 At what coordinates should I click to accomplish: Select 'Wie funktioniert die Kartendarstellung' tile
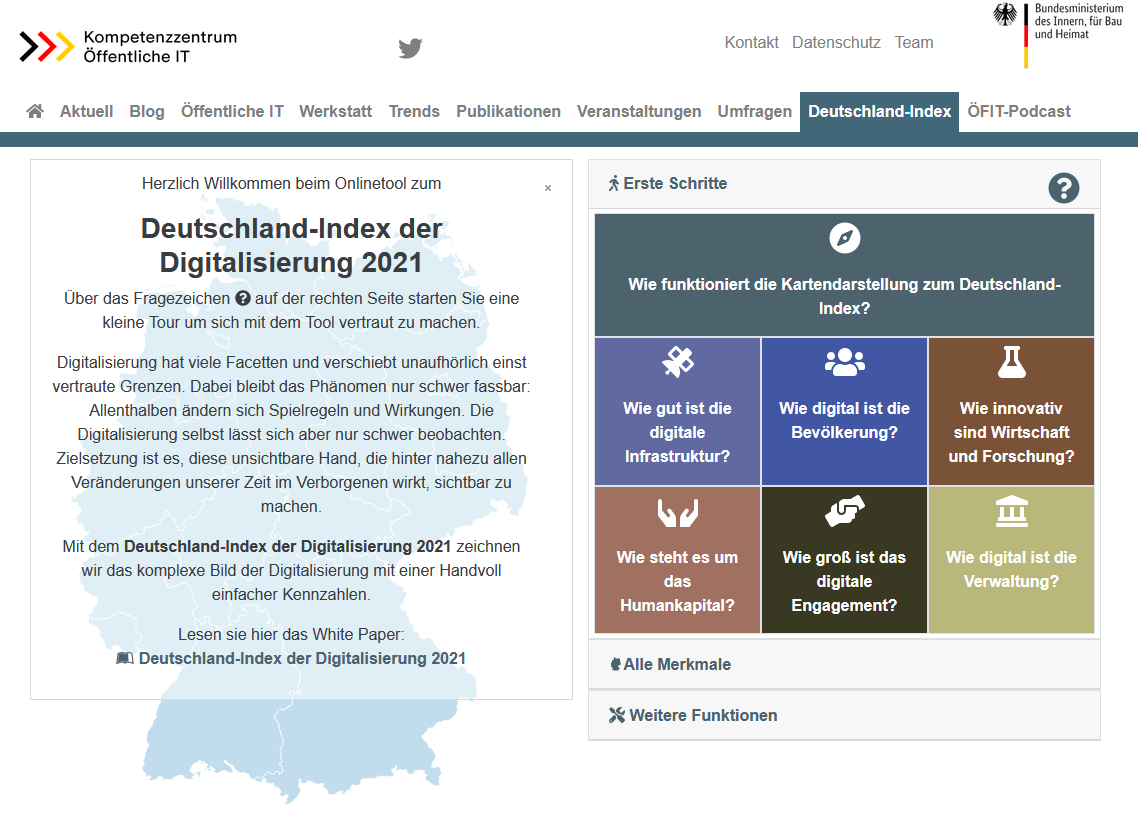pos(844,275)
